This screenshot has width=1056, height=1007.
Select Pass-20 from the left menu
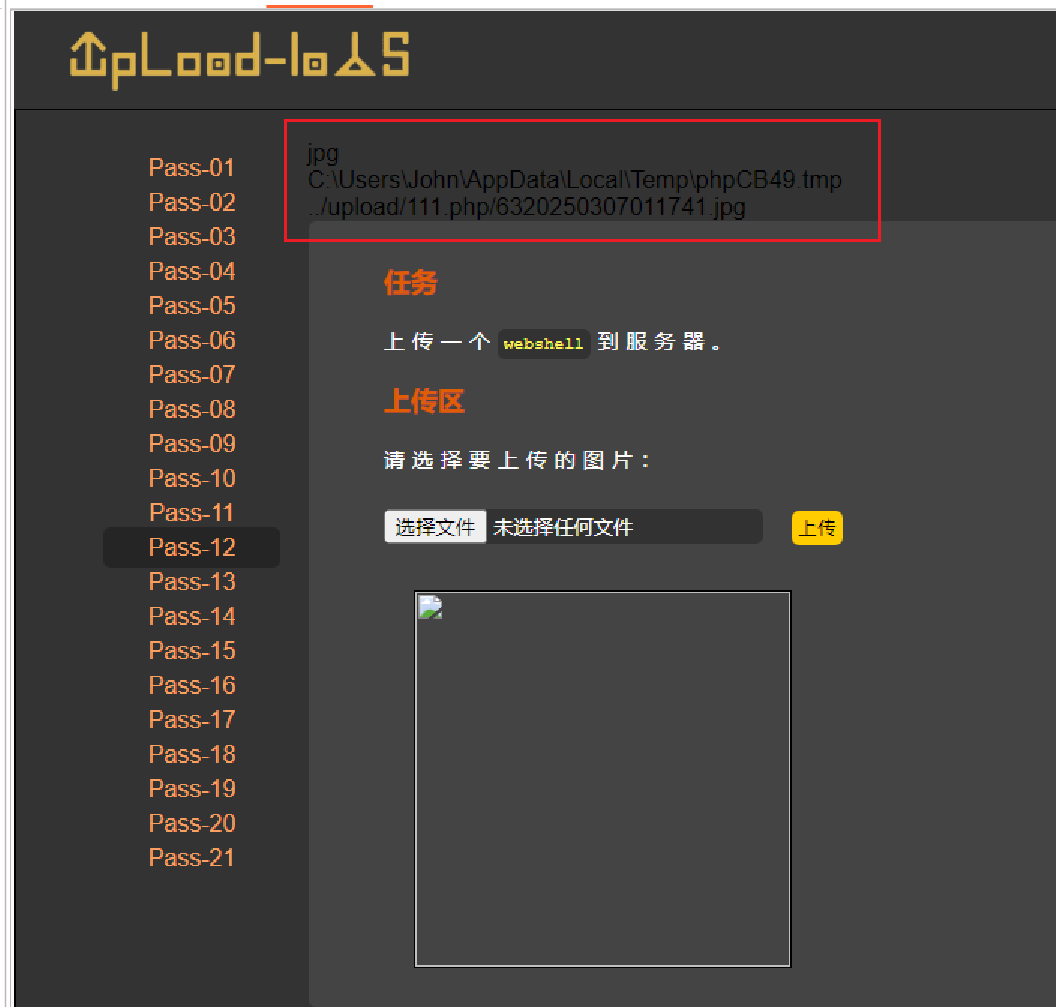(191, 822)
